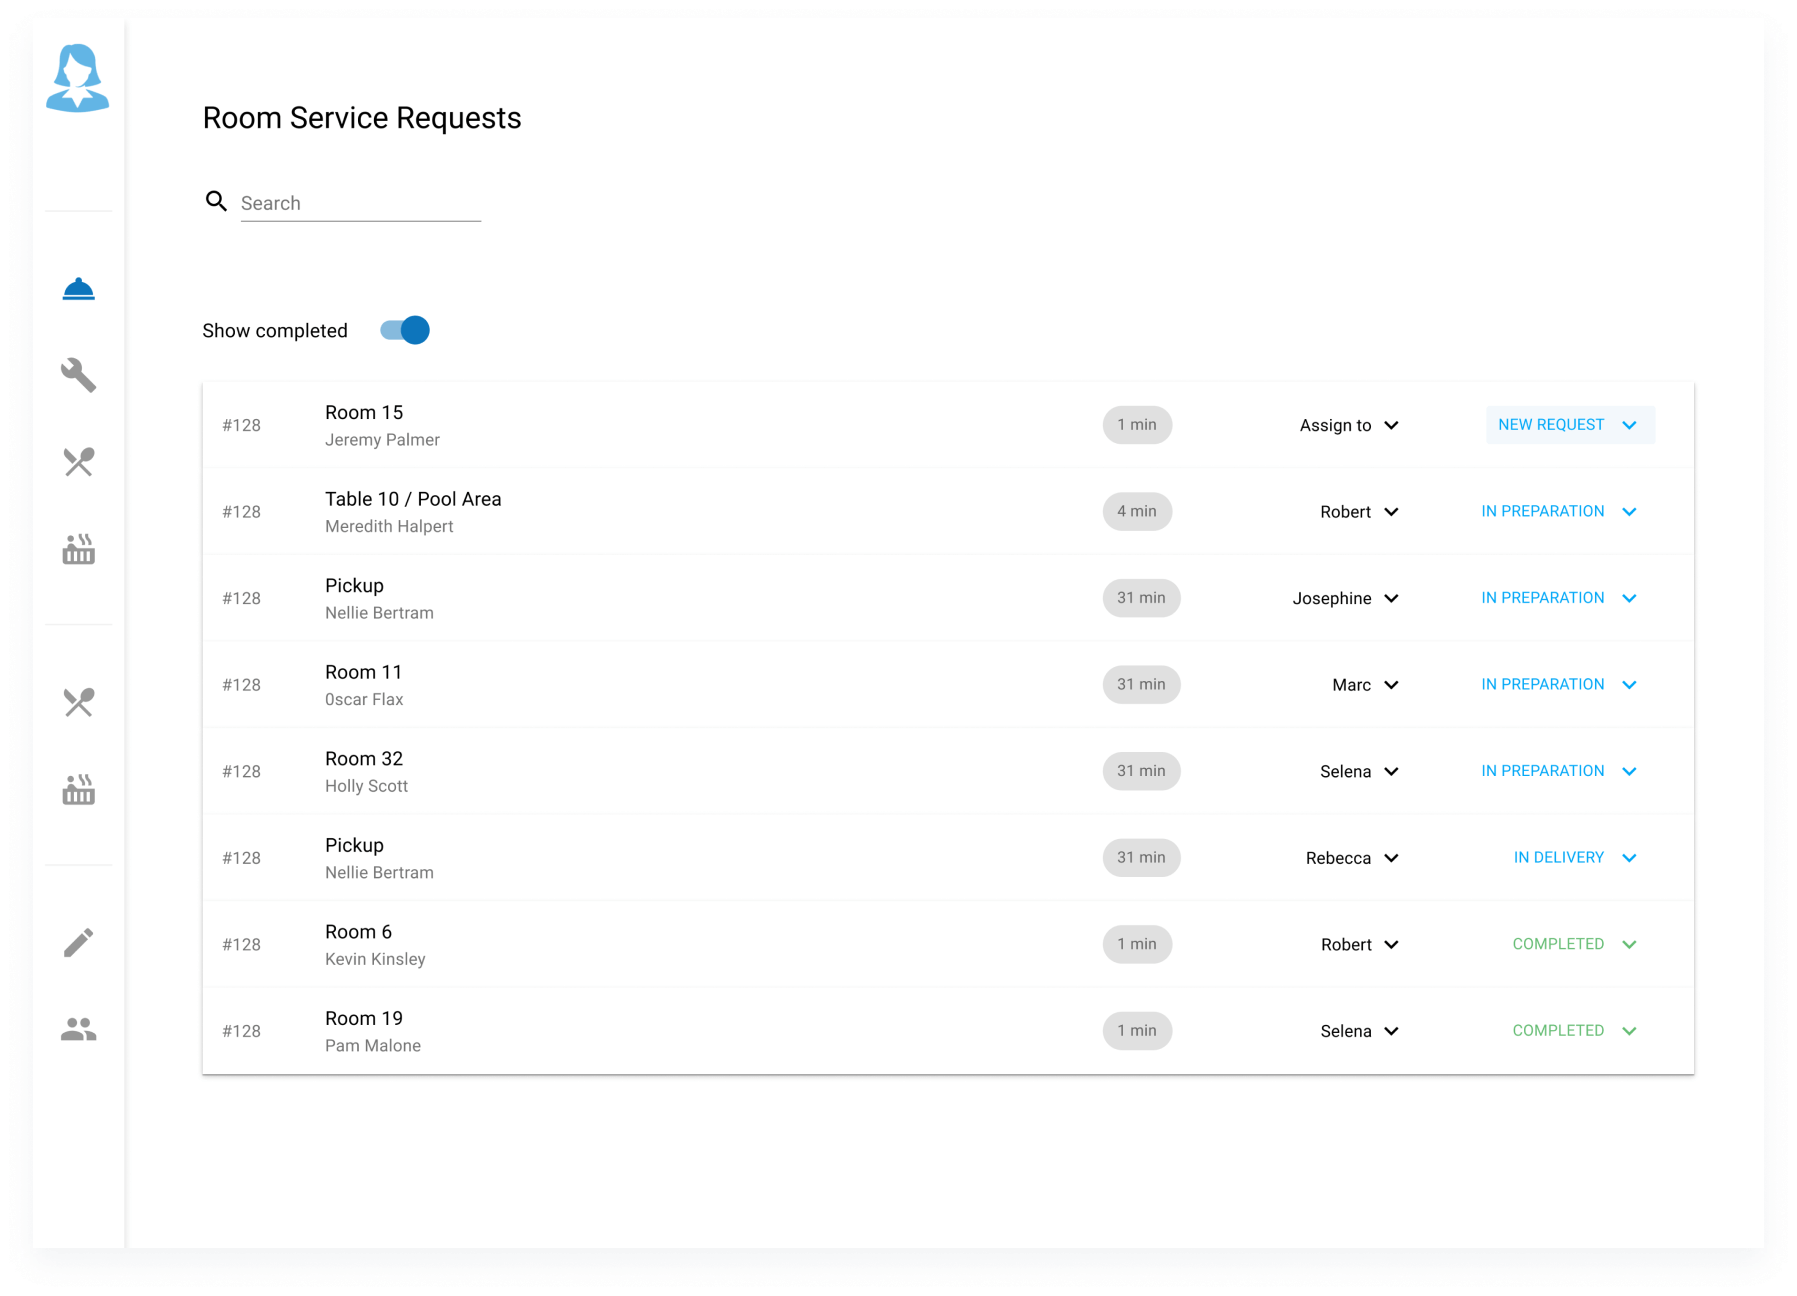This screenshot has width=1797, height=1296.
Task: Click the 31 min badge for Room 11
Action: tap(1141, 684)
